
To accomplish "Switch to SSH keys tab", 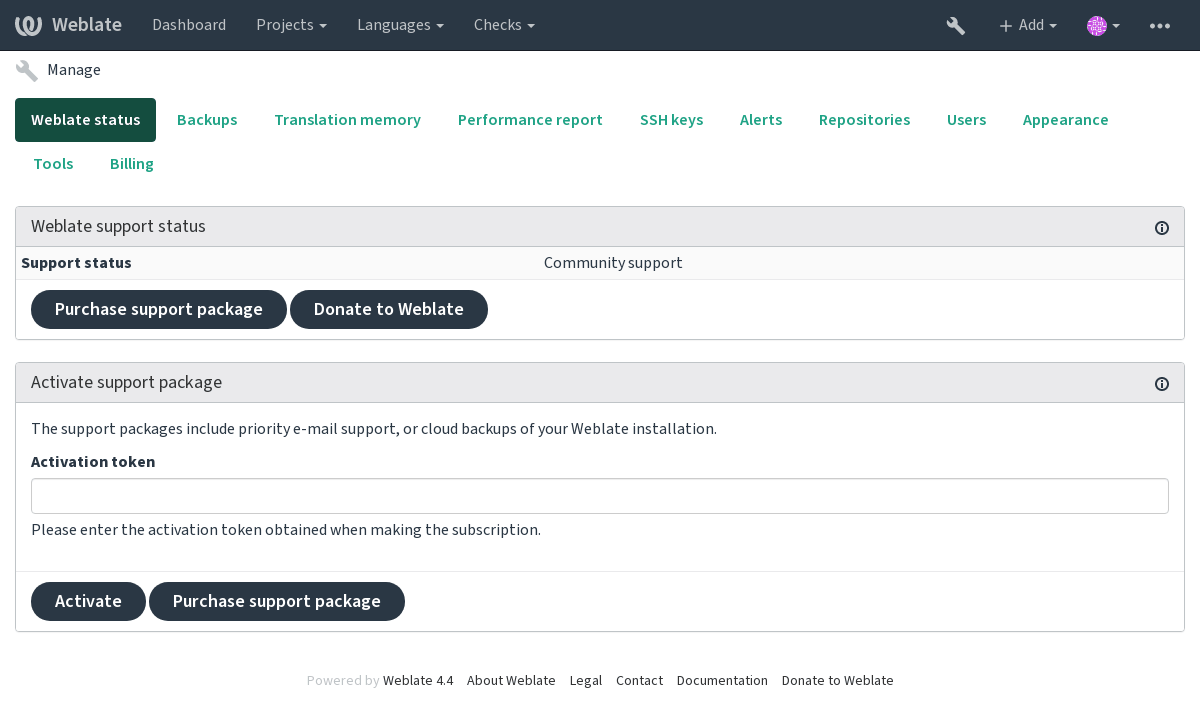I will click(x=671, y=120).
